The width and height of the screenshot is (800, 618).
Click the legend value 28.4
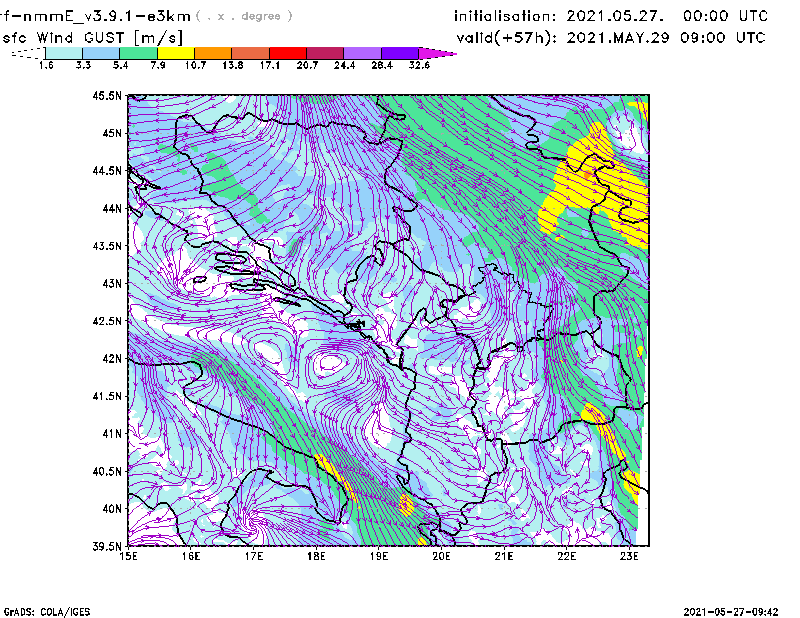[x=382, y=65]
